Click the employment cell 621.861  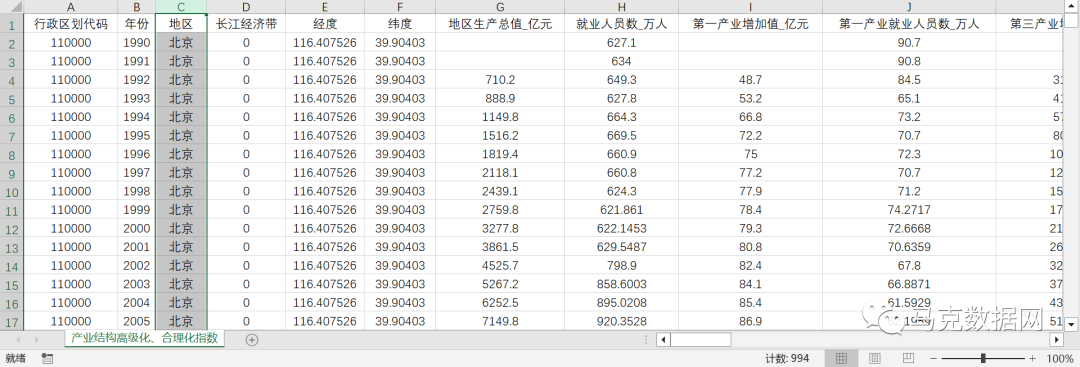pyautogui.click(x=621, y=209)
